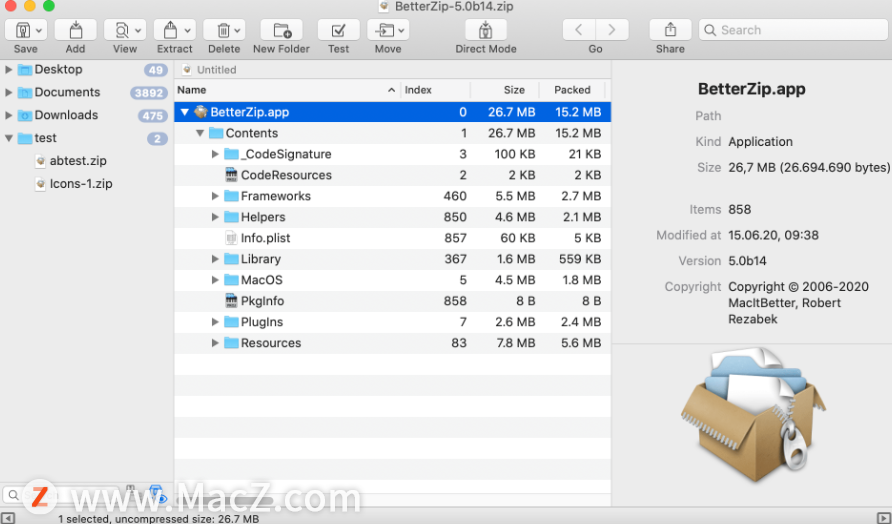The width and height of the screenshot is (892, 524).
Task: Click the info panel toggle arrow at bottom right
Action: [x=884, y=518]
